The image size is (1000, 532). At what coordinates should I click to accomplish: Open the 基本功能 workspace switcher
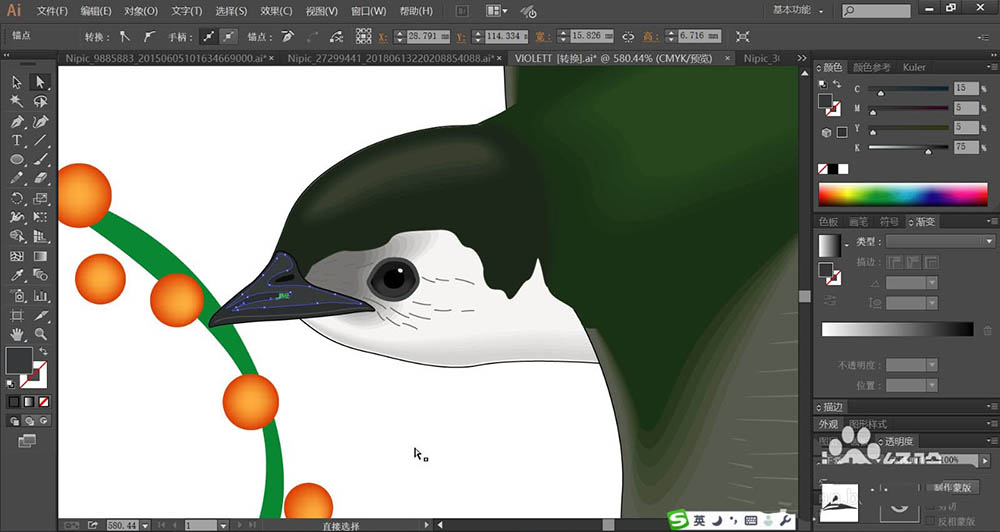pyautogui.click(x=797, y=10)
